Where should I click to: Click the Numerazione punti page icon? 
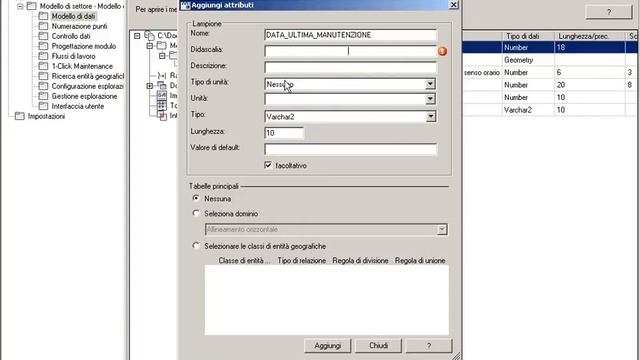[x=43, y=26]
